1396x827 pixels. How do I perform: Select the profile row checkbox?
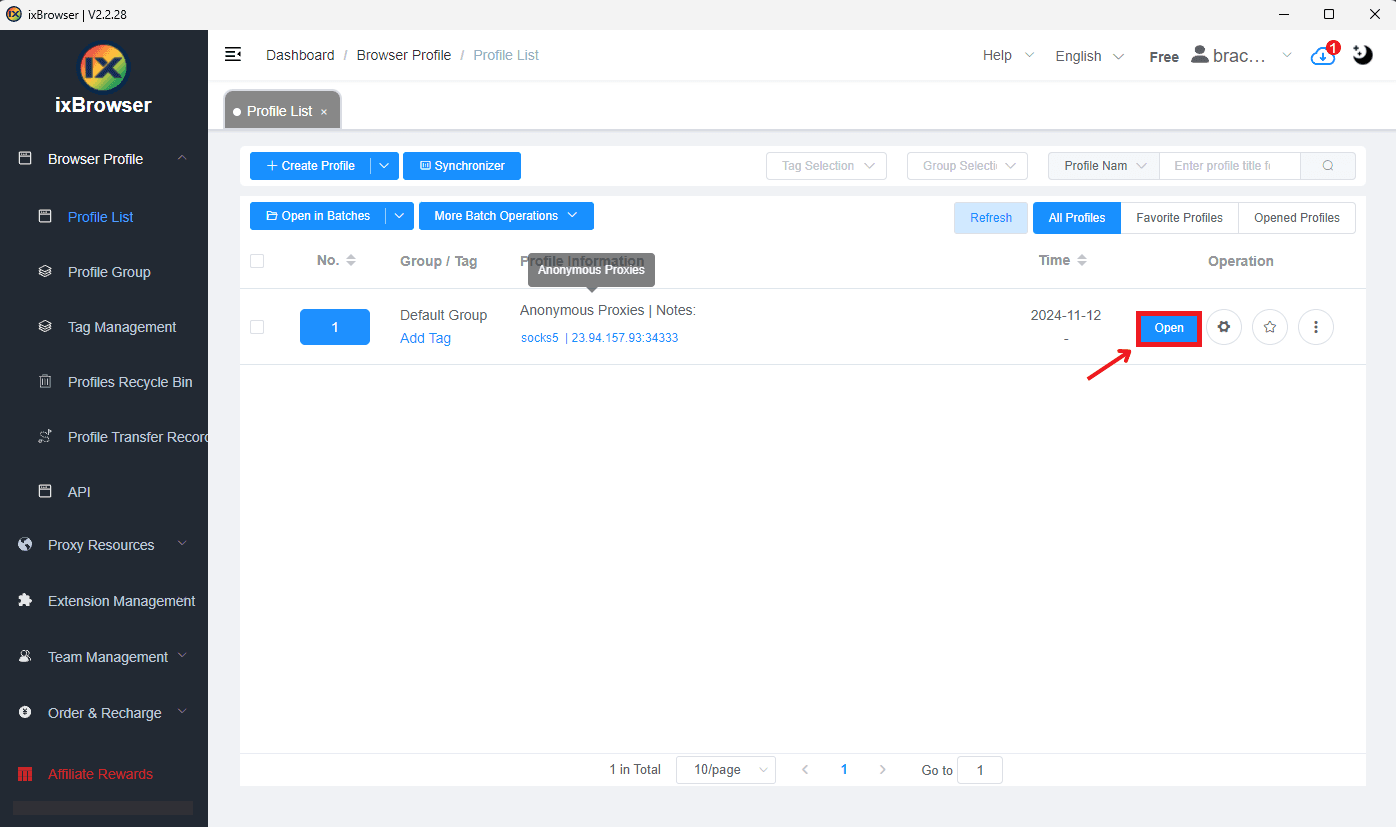(257, 327)
